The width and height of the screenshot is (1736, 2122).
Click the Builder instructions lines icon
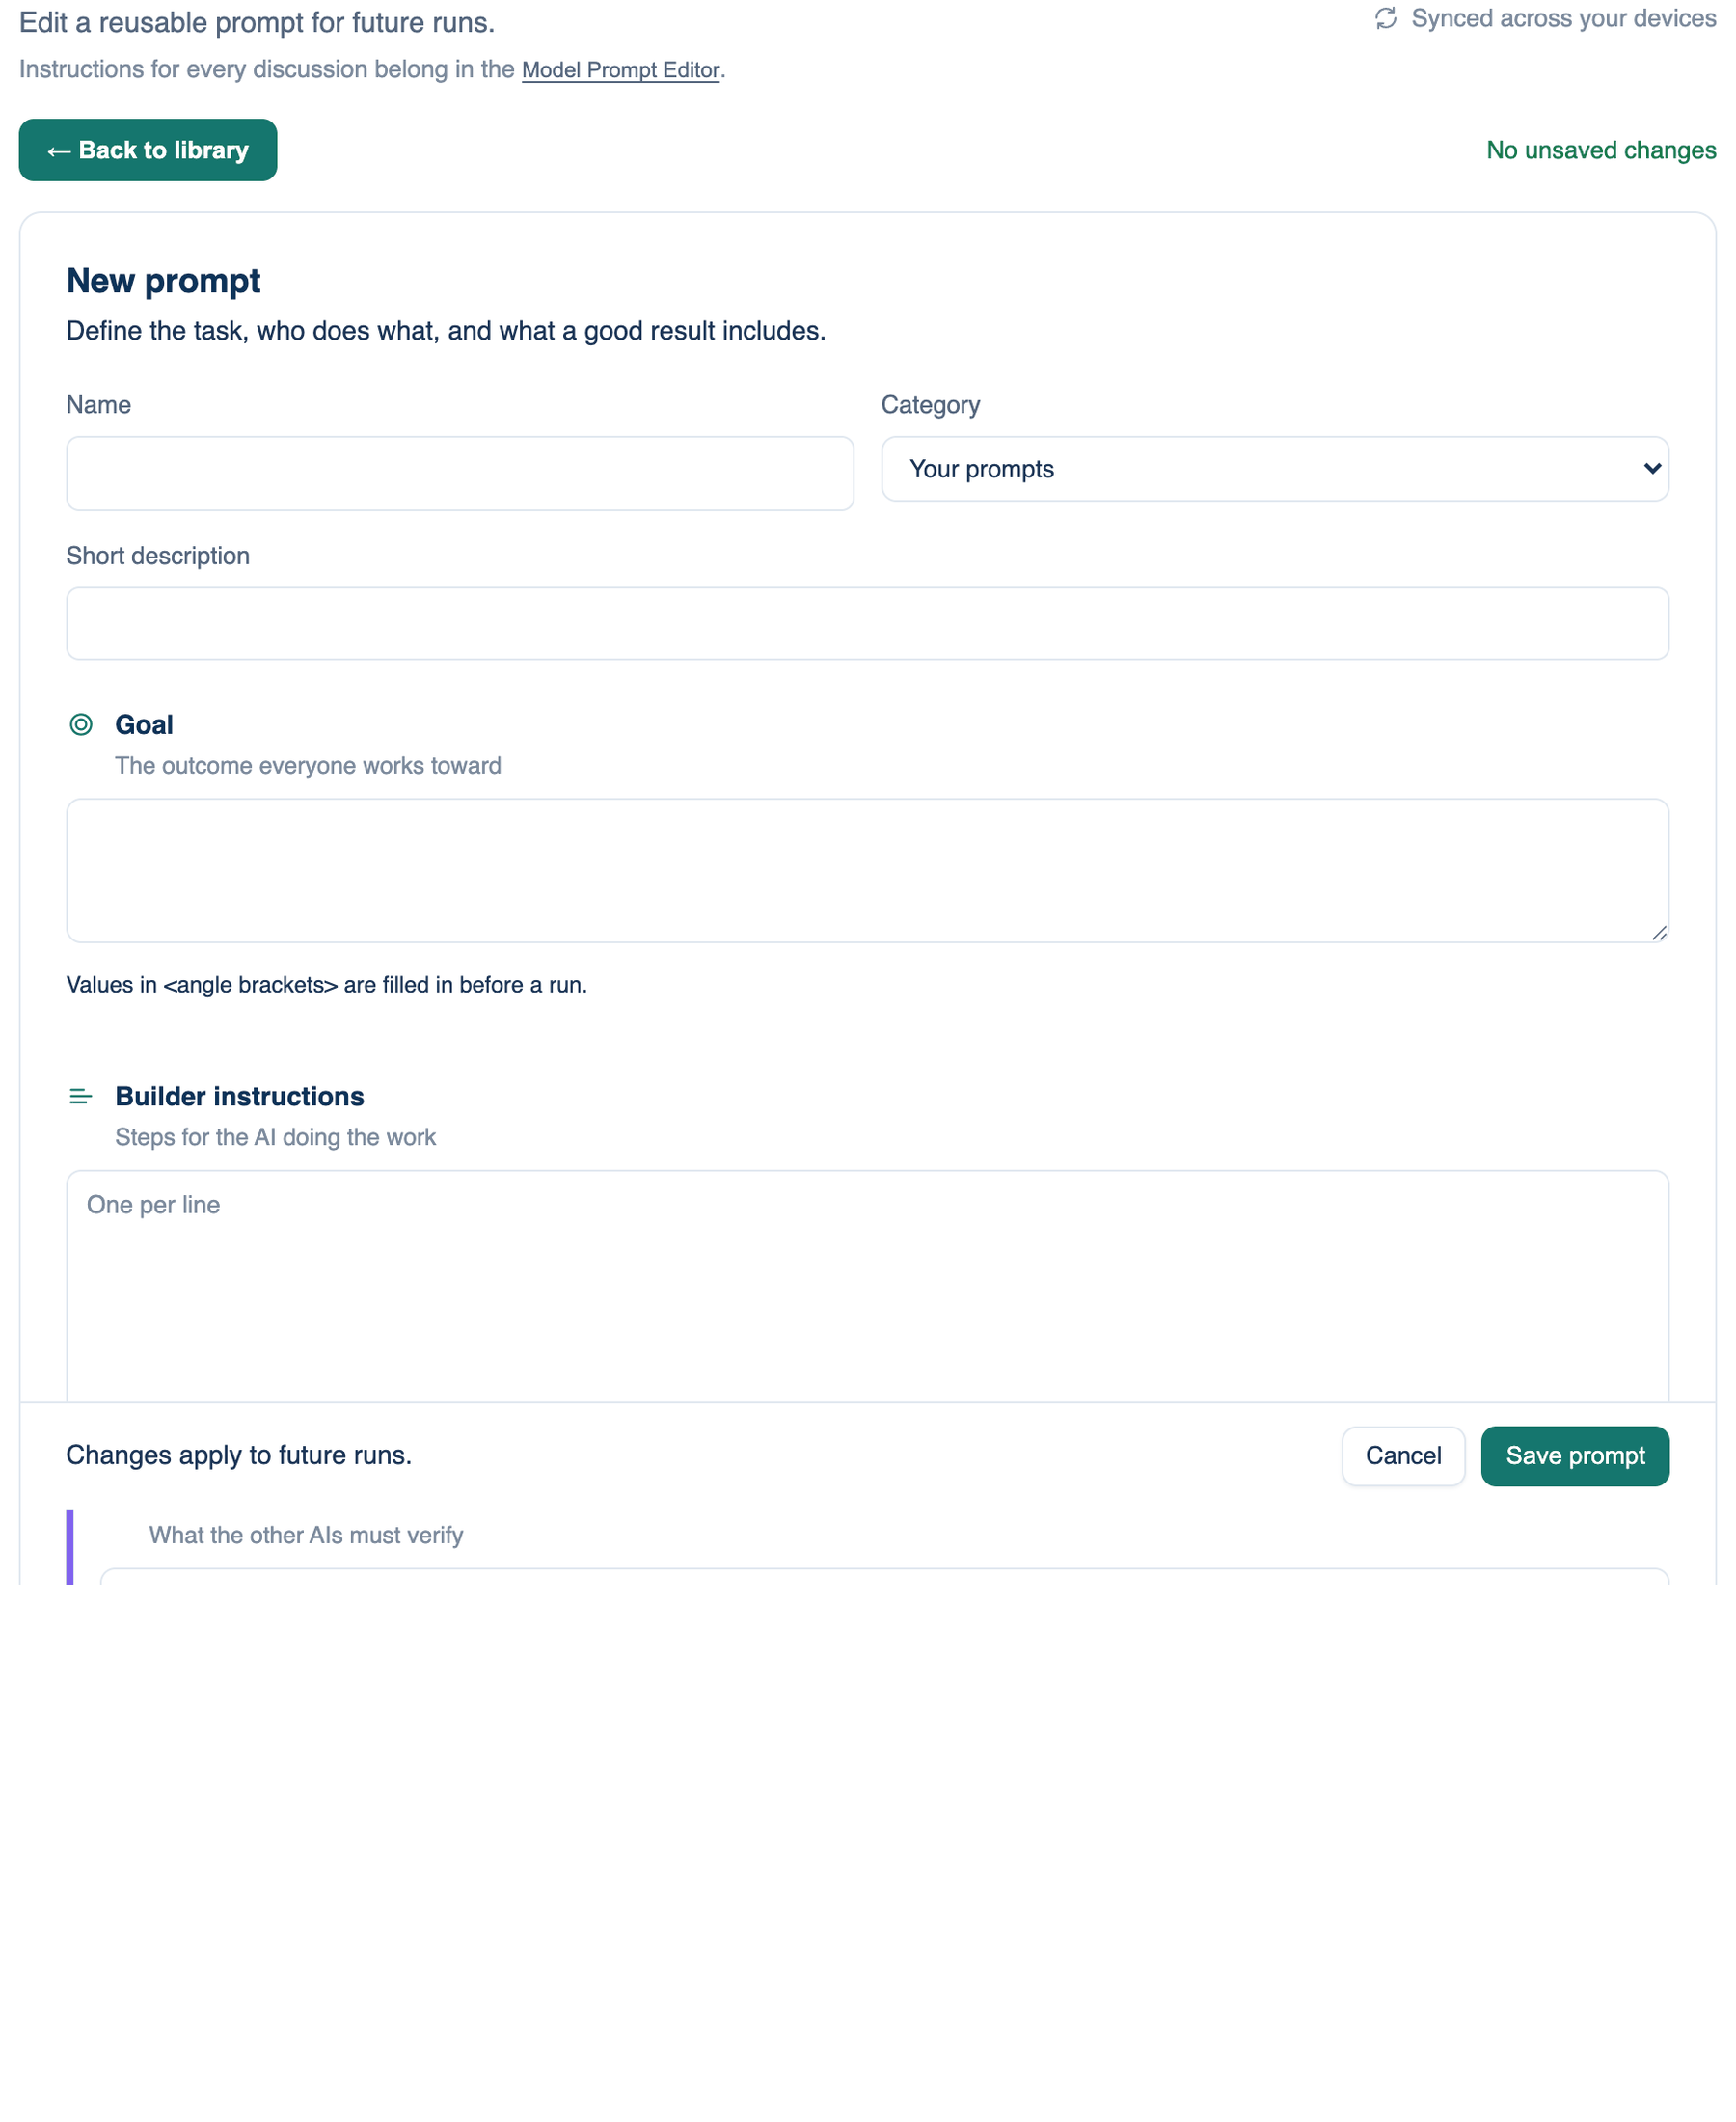81,1096
